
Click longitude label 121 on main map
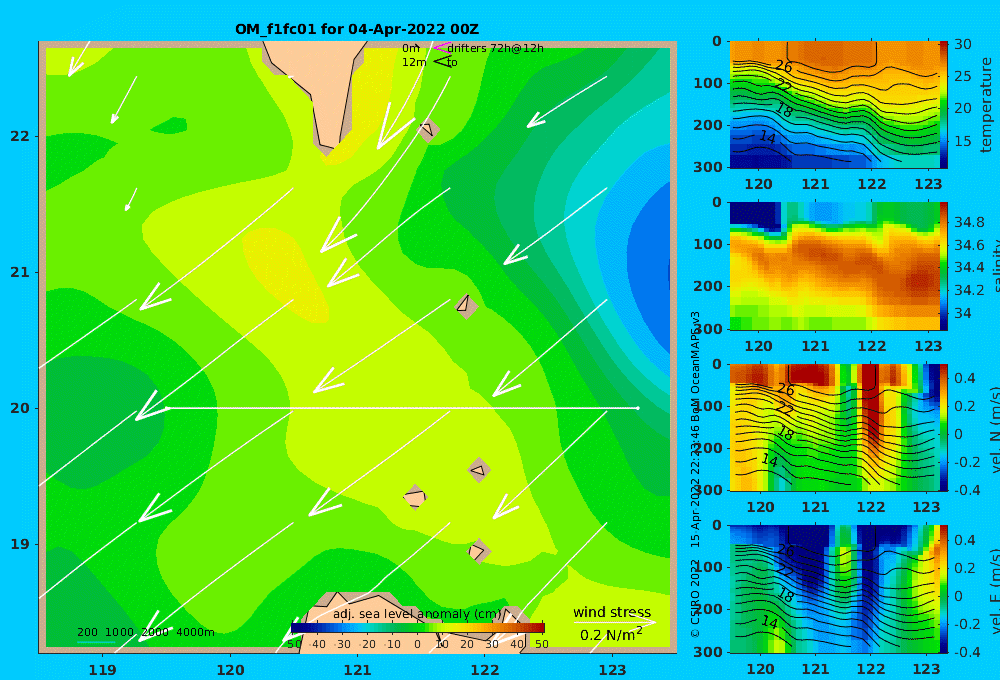(x=358, y=670)
